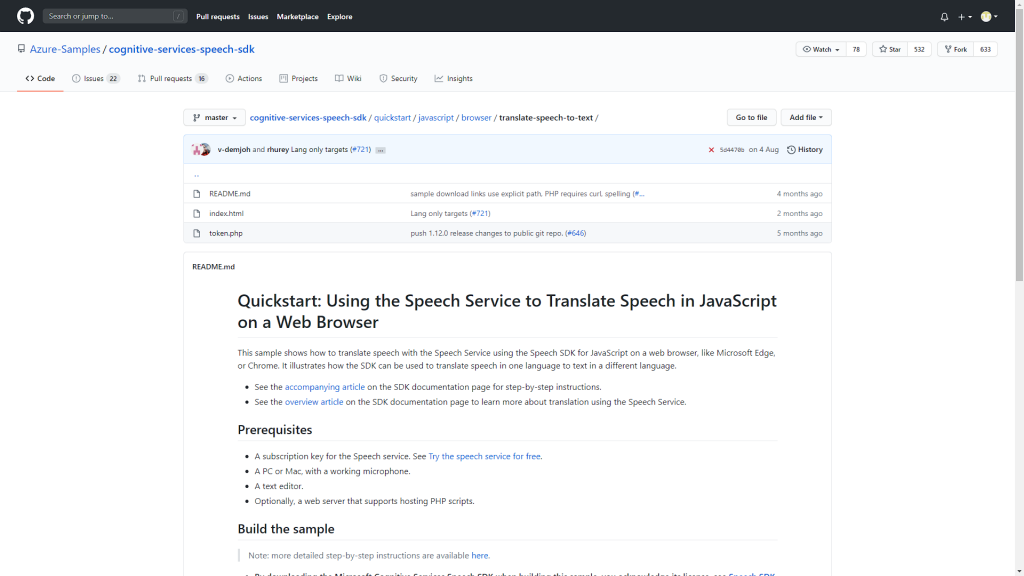The image size is (1024, 576).
Task: Open #646 link in the token.php row
Action: pos(575,233)
